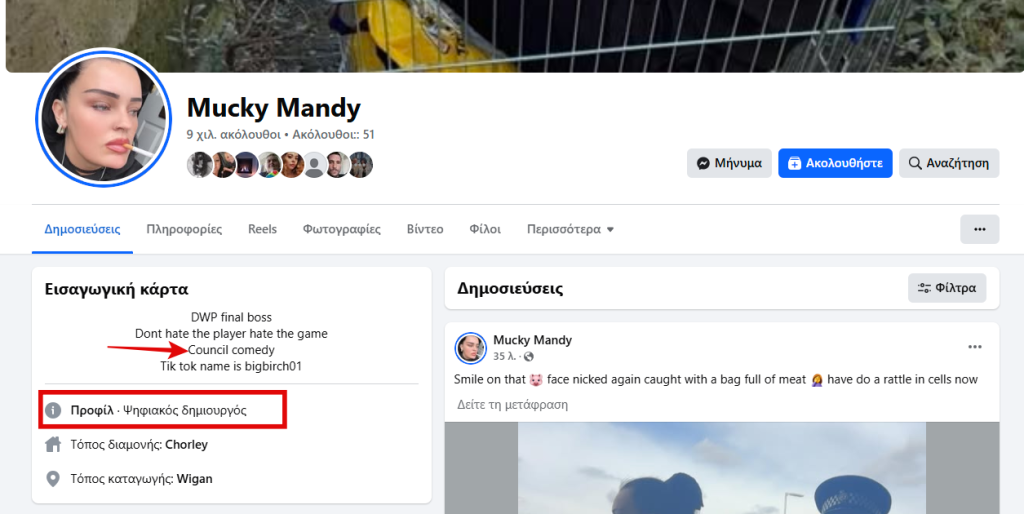Open the large profile picture
The image size is (1024, 514).
103,118
